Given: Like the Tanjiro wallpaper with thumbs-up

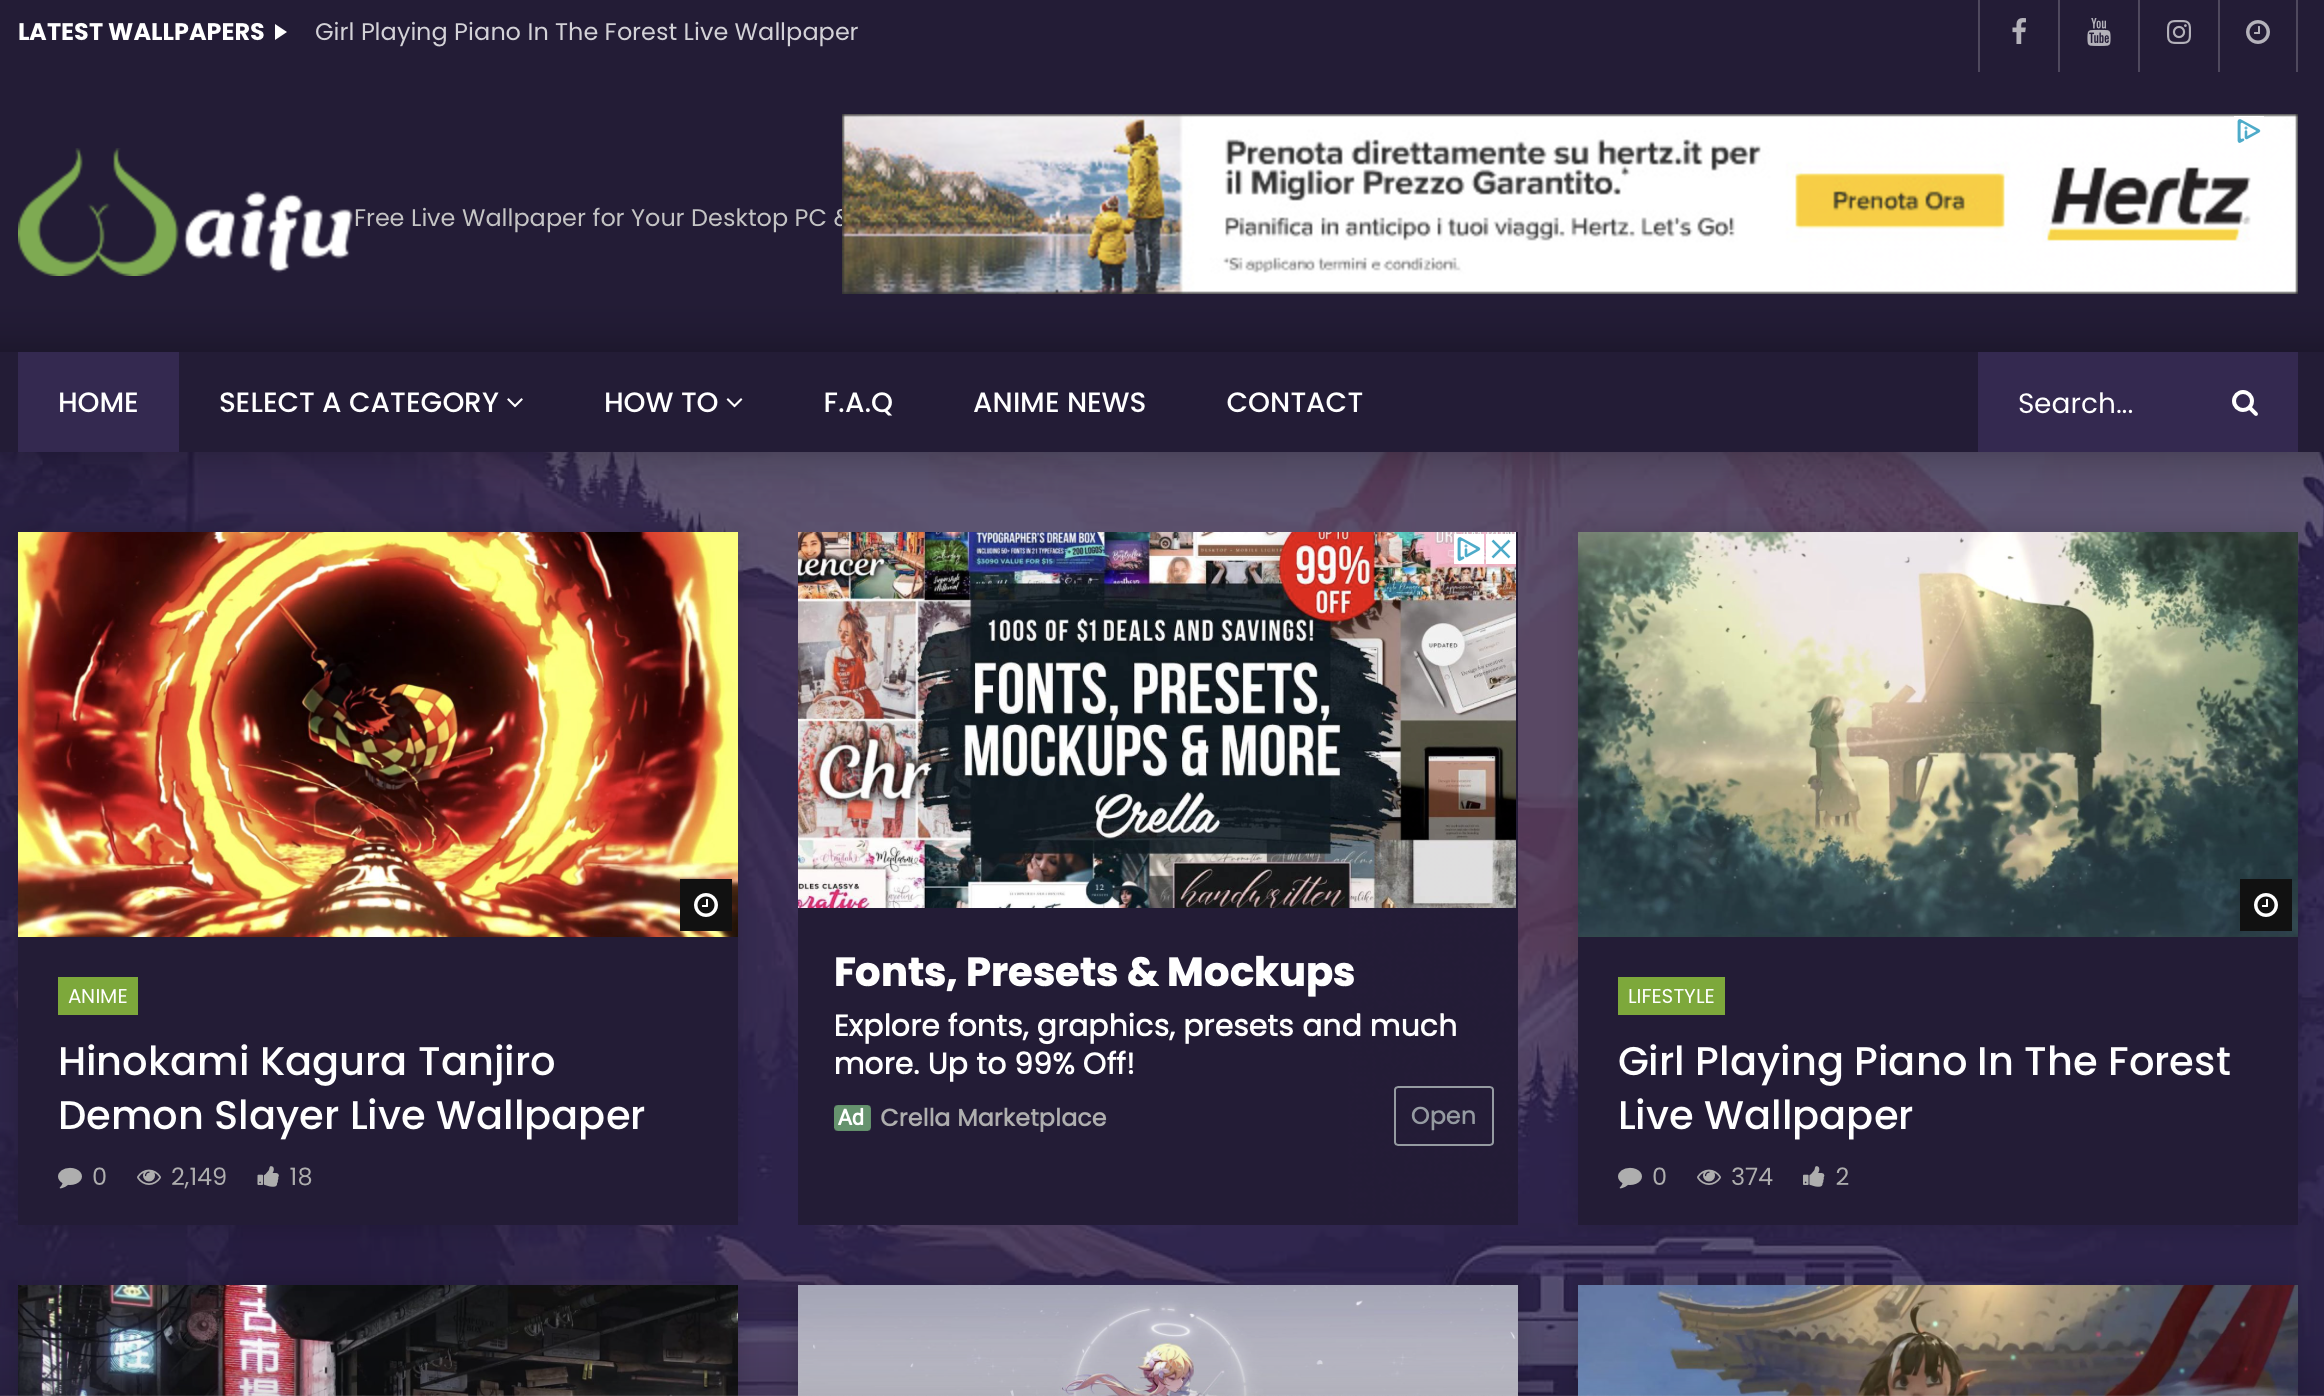Looking at the screenshot, I should (x=268, y=1176).
